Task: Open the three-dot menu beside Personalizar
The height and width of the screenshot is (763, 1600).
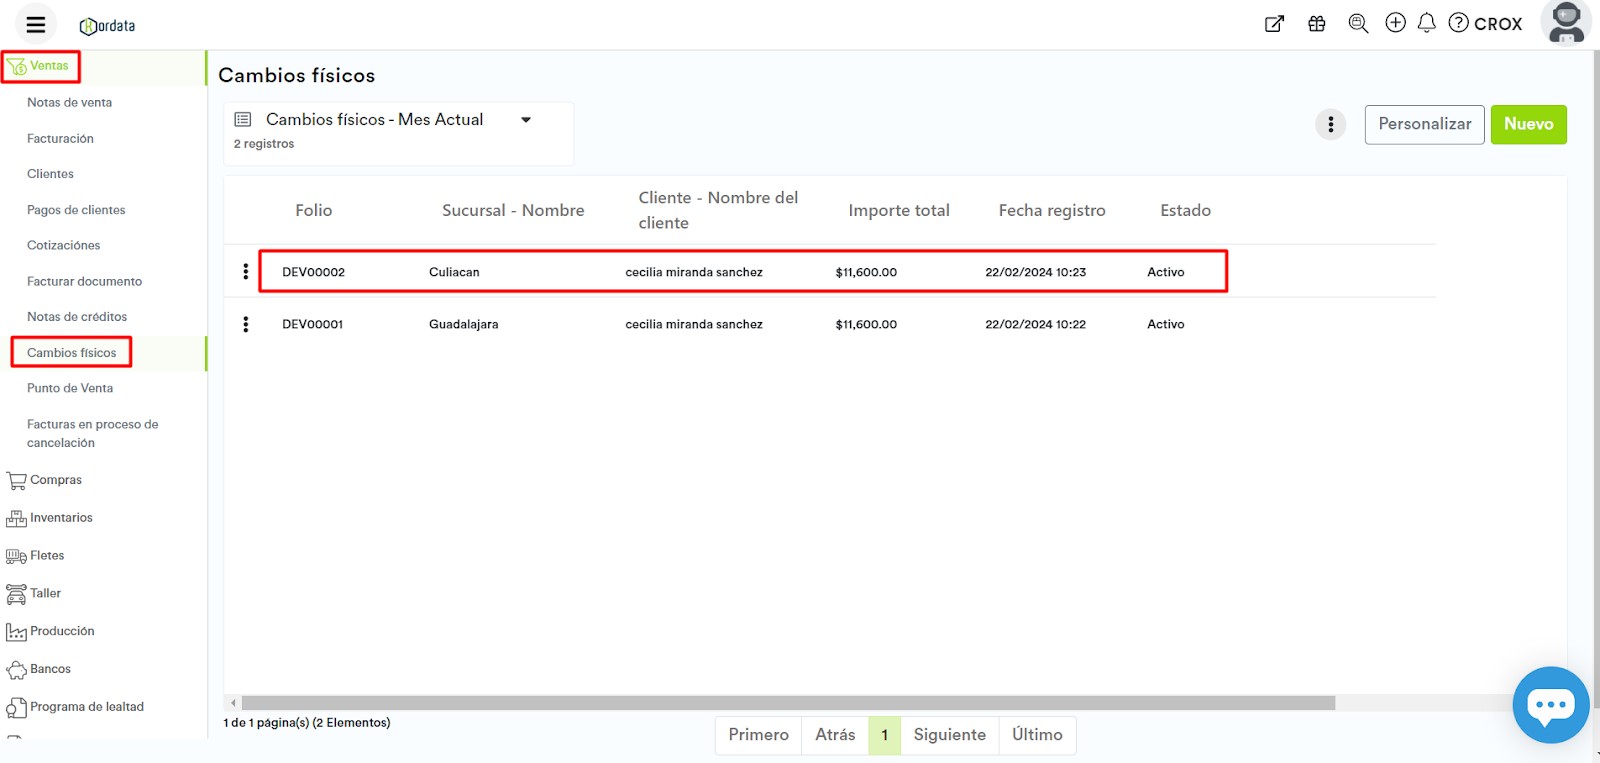Action: click(1330, 125)
